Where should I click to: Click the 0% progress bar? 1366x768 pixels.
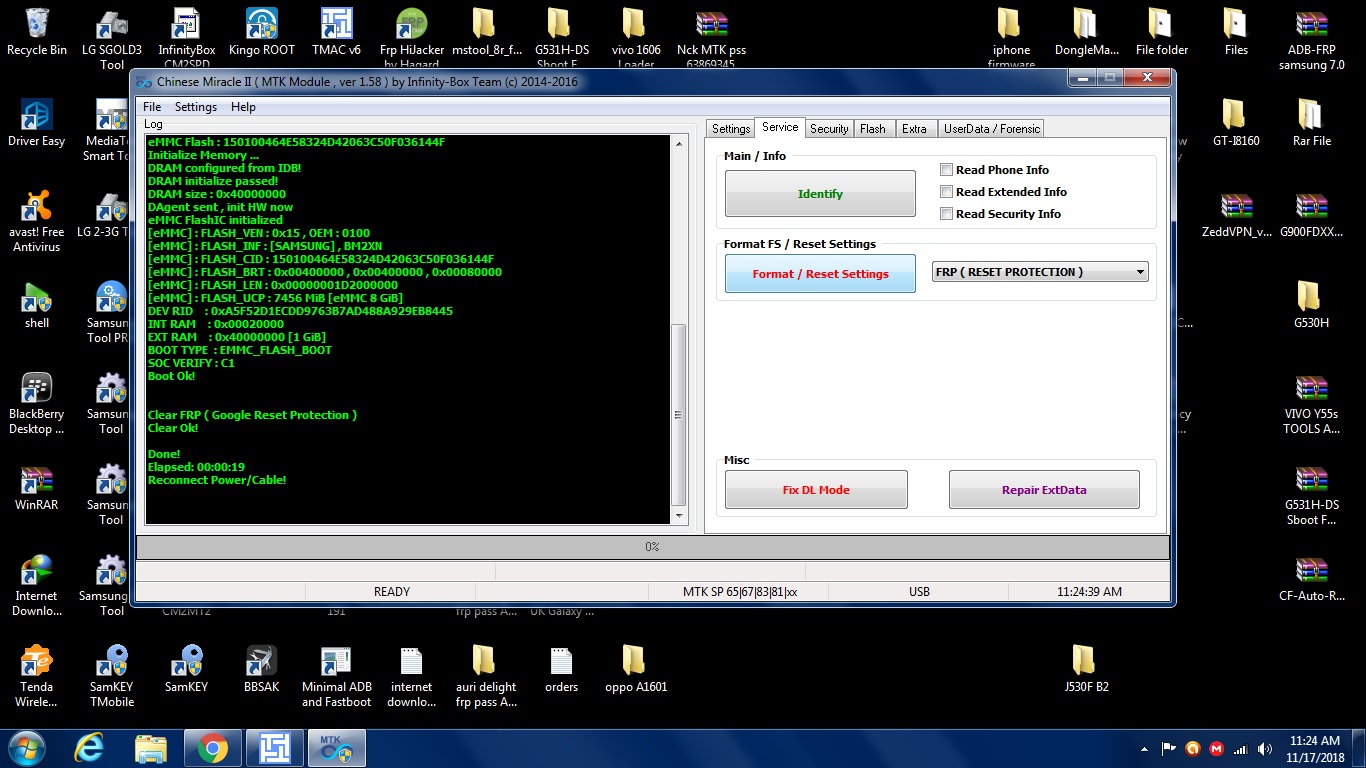click(652, 547)
